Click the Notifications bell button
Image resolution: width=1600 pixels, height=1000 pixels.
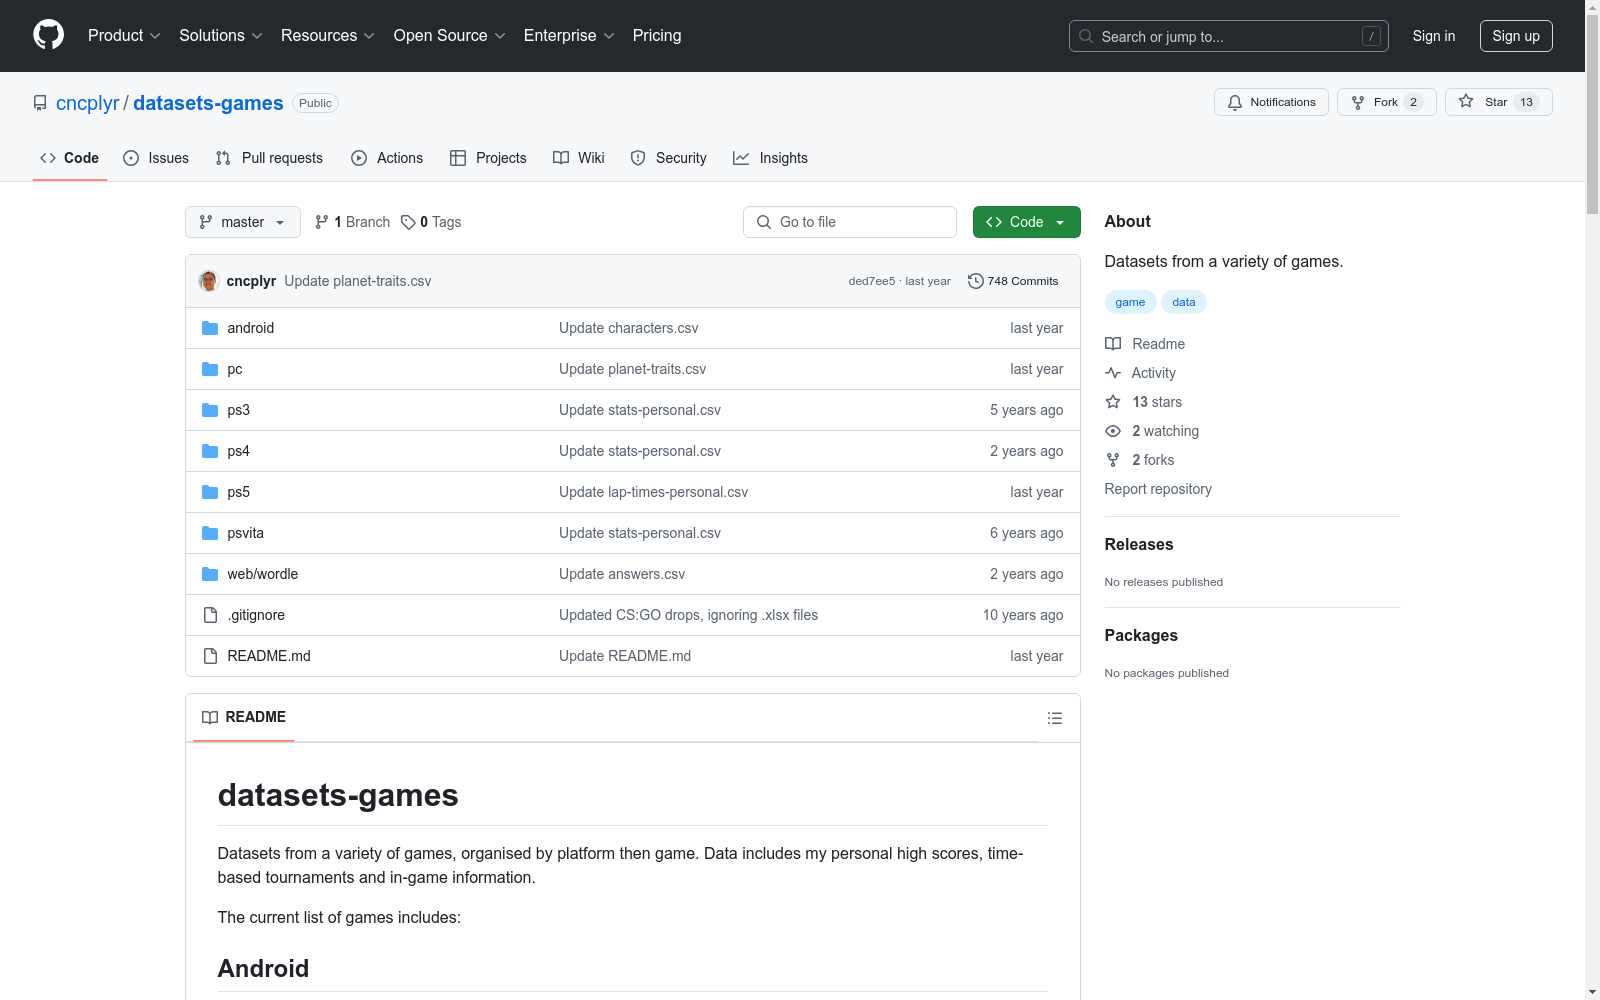[1271, 102]
